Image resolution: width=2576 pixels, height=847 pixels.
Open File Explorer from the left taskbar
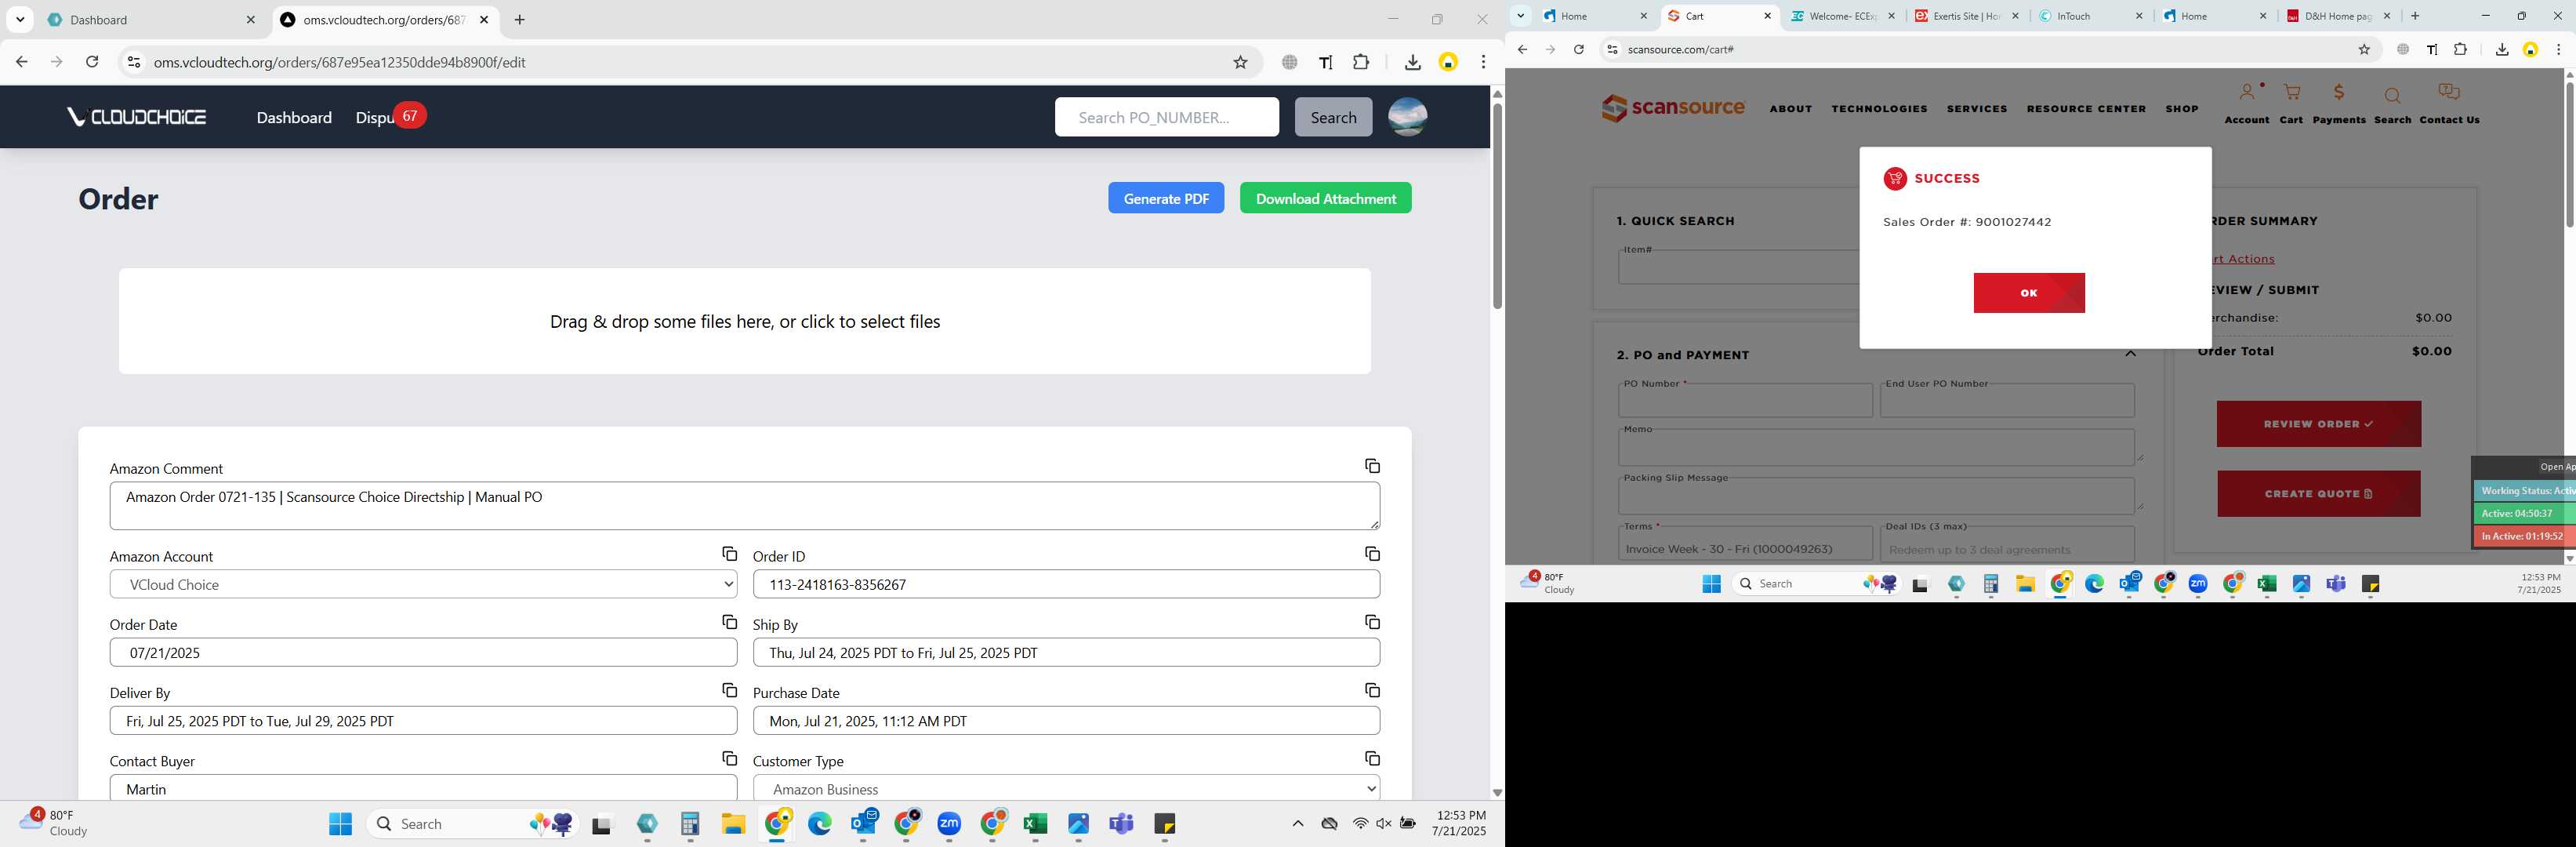(733, 824)
